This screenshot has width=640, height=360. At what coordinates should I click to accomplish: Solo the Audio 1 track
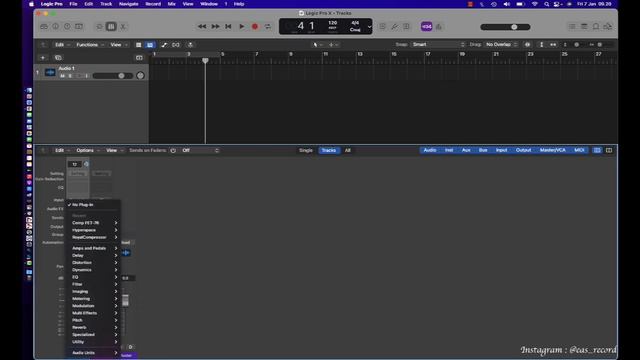click(70, 76)
